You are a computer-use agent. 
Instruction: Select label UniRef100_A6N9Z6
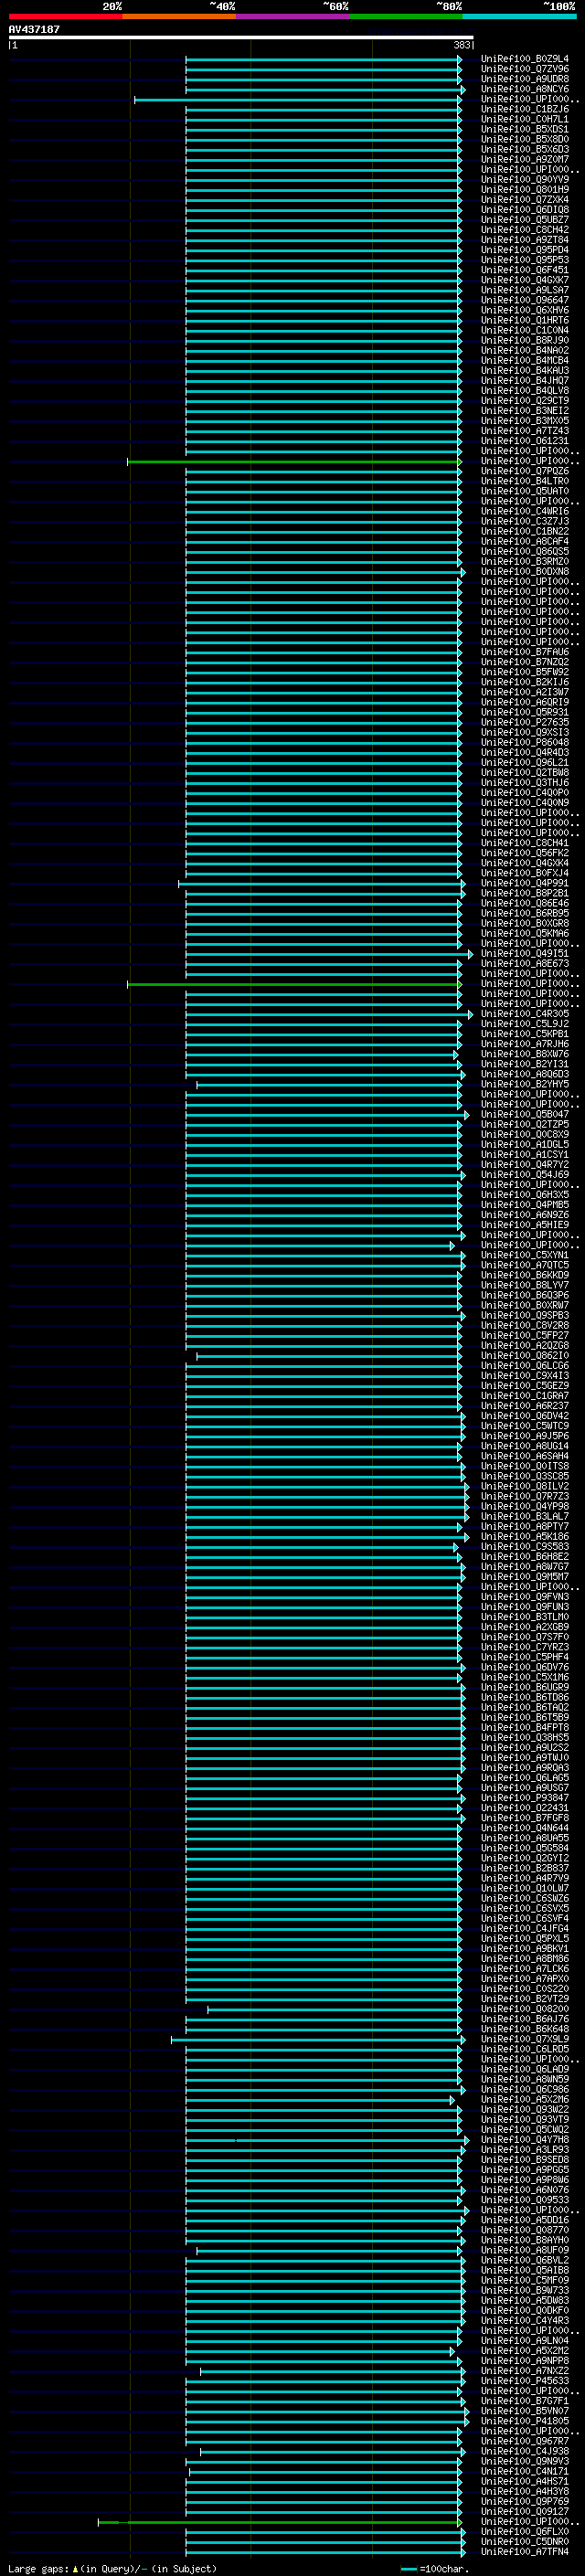pos(524,1214)
